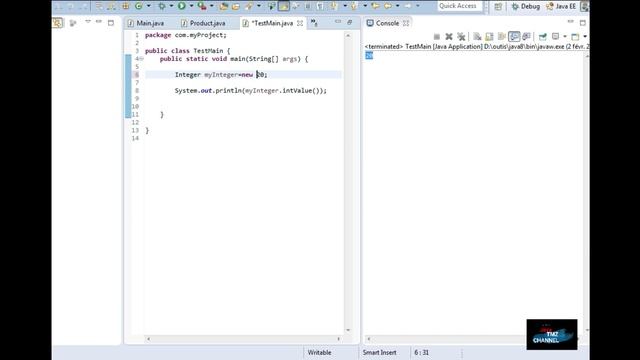Switch to Java EE perspective
The image size is (640, 360).
tap(561, 7)
